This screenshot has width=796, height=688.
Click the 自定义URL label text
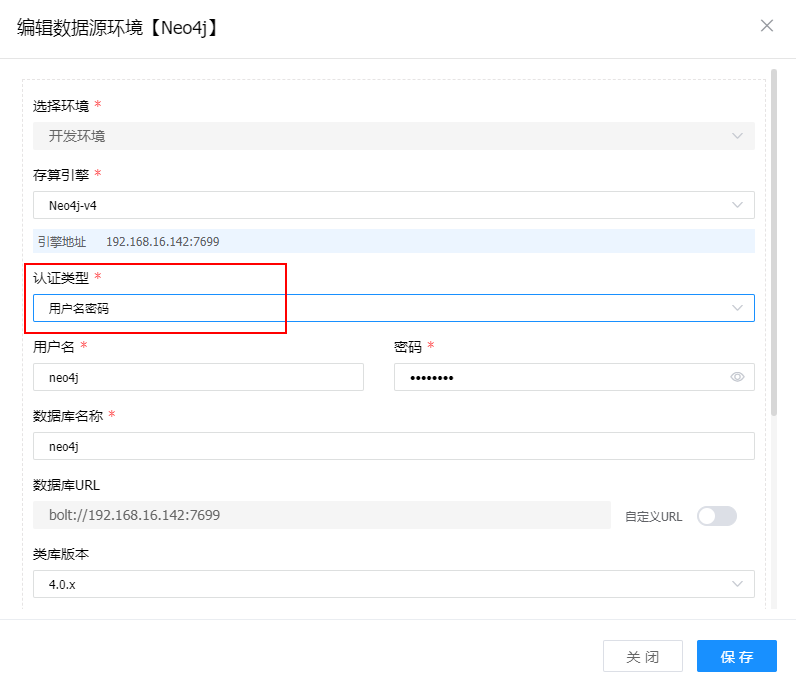pos(653,517)
